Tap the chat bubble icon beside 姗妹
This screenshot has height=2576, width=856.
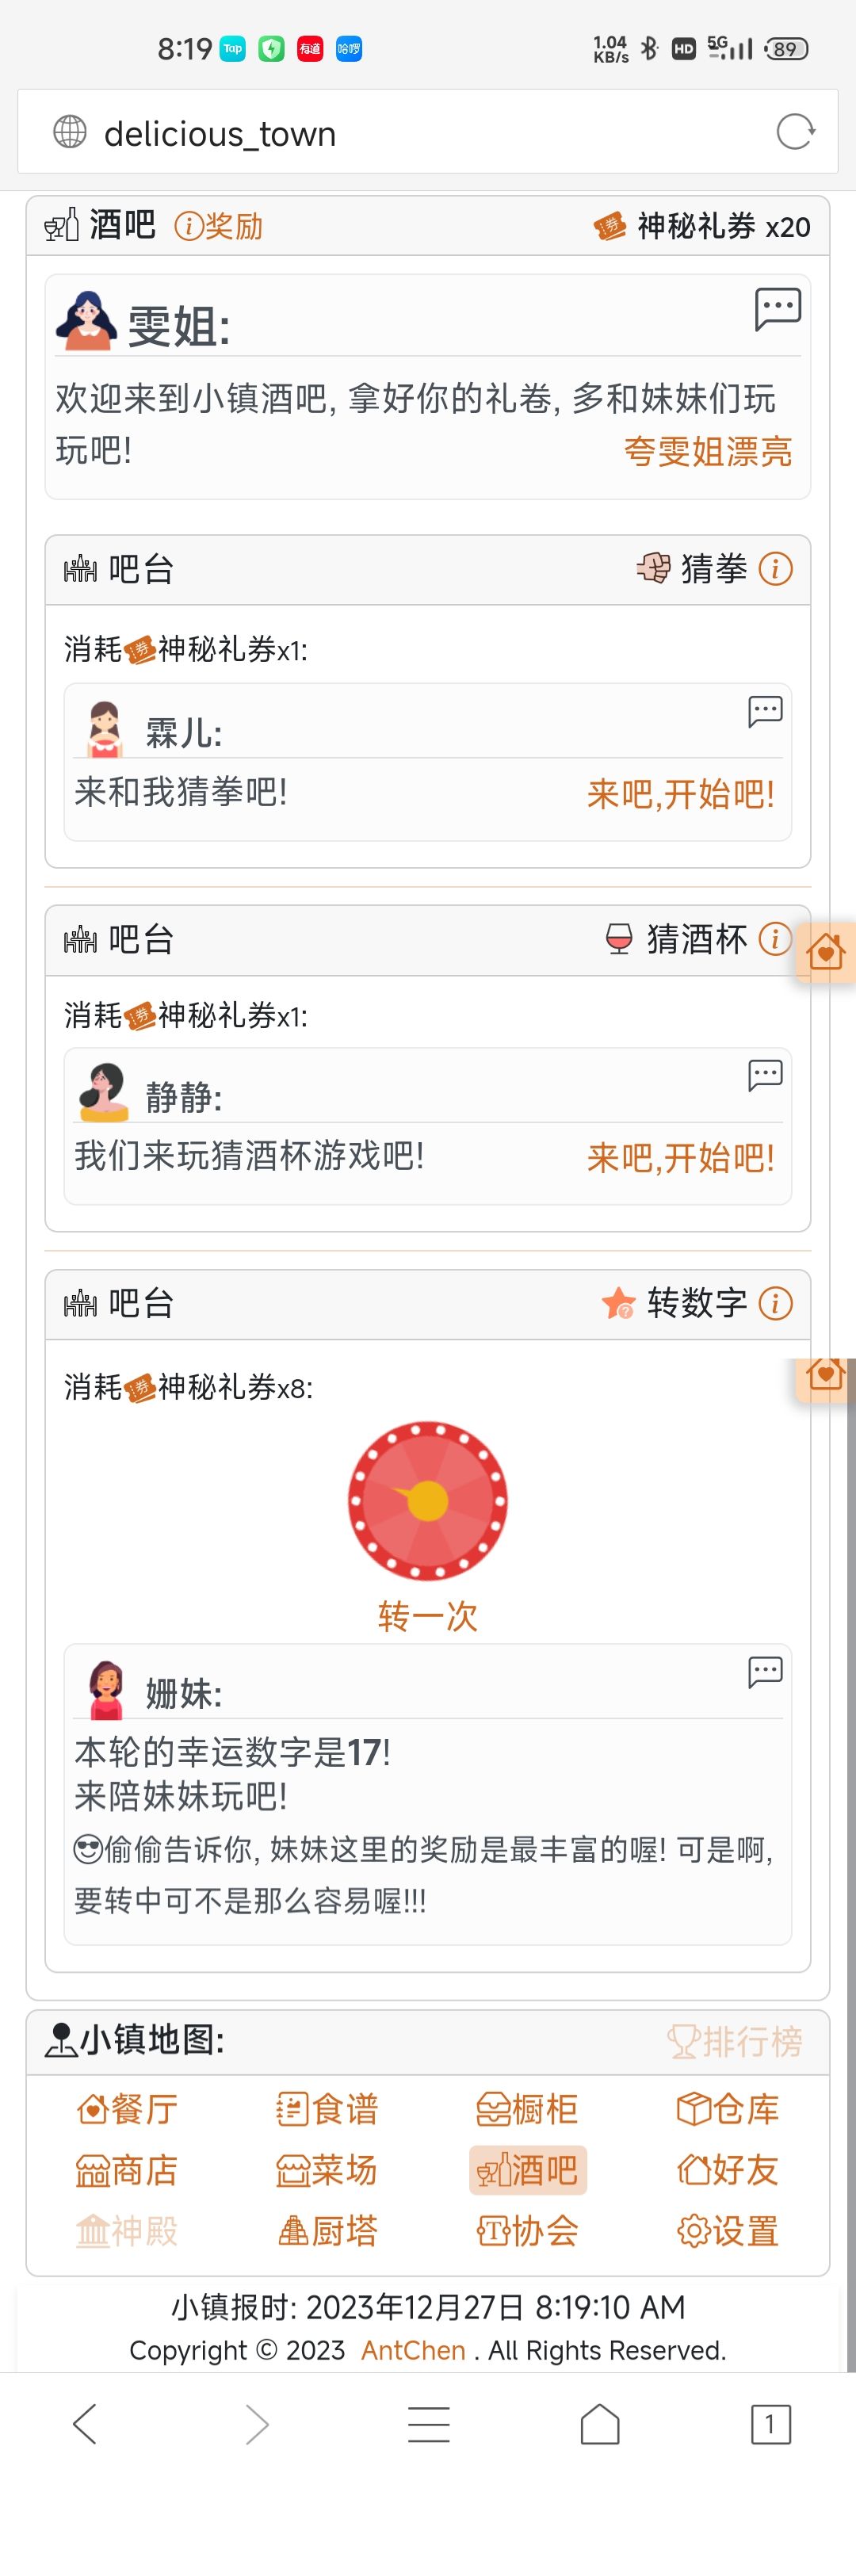coord(765,1671)
